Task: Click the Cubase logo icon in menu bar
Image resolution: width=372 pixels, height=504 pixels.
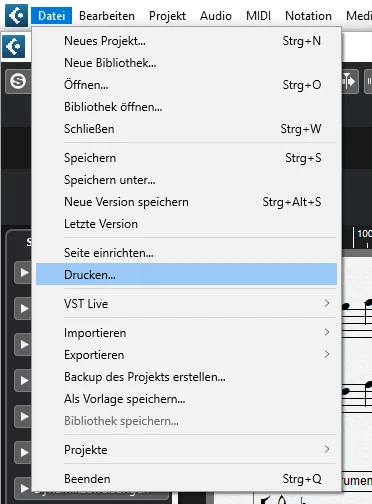Action: pyautogui.click(x=16, y=15)
